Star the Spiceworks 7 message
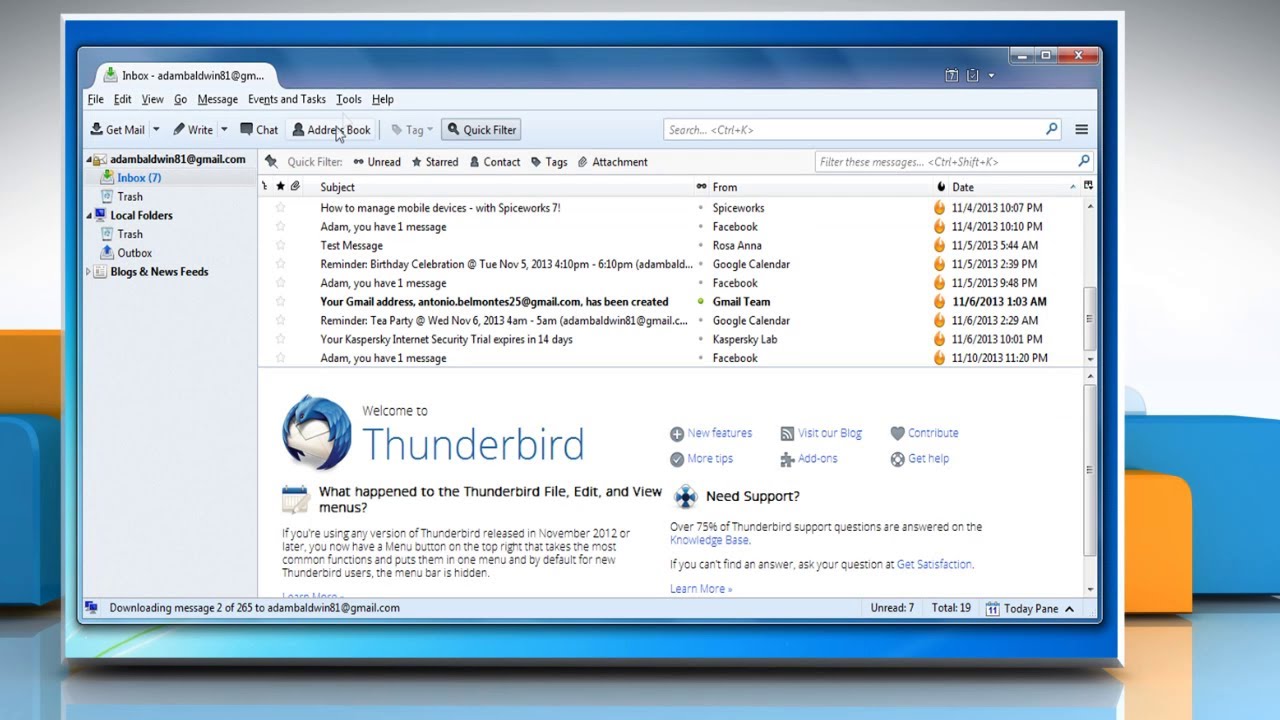This screenshot has height=720, width=1280. 280,208
